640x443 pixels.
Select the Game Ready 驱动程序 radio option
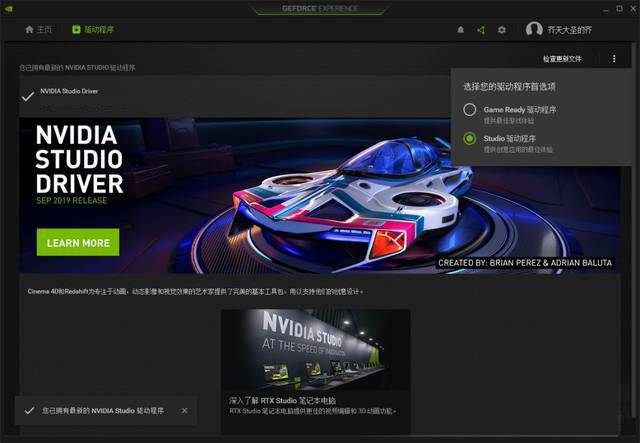pos(470,109)
